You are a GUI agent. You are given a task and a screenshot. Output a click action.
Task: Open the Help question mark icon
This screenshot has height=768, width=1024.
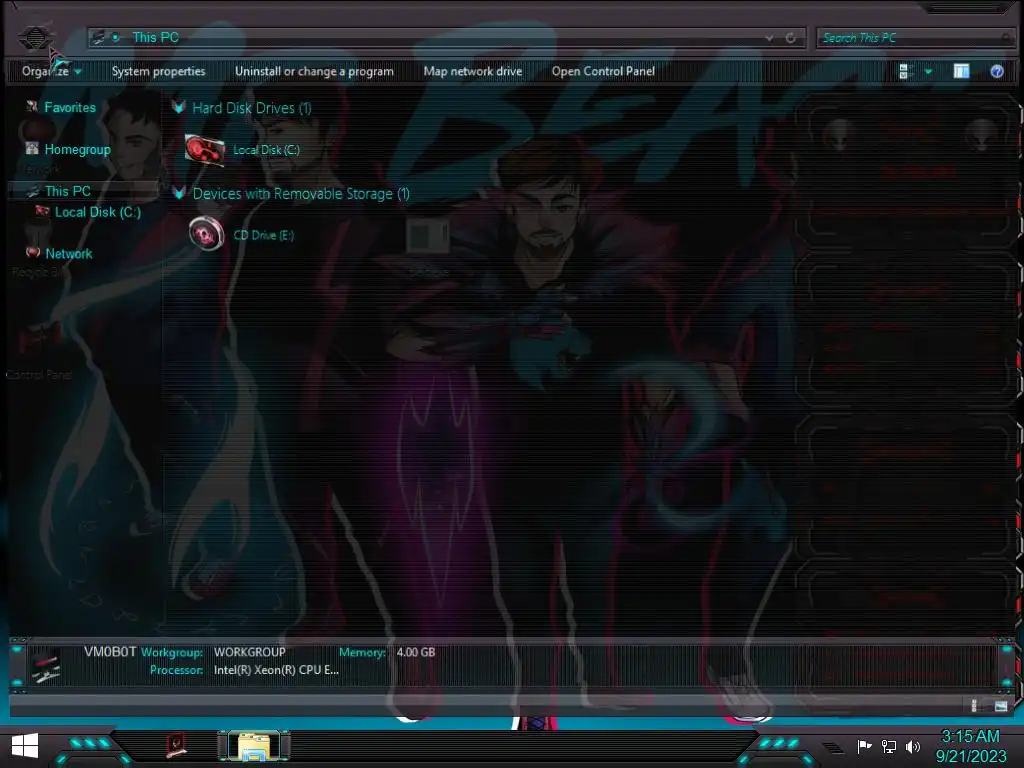(x=997, y=71)
